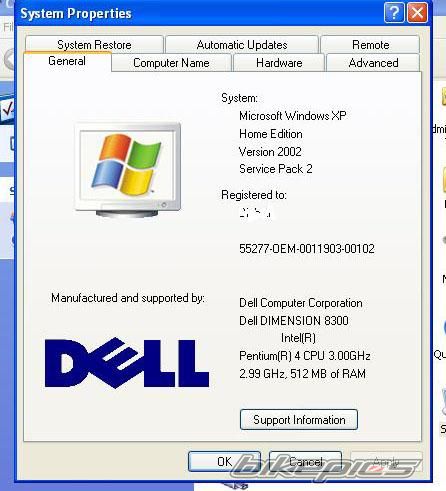Viewport: 446px width, 491px height.
Task: Close the System Properties dialog
Action: pos(417,13)
